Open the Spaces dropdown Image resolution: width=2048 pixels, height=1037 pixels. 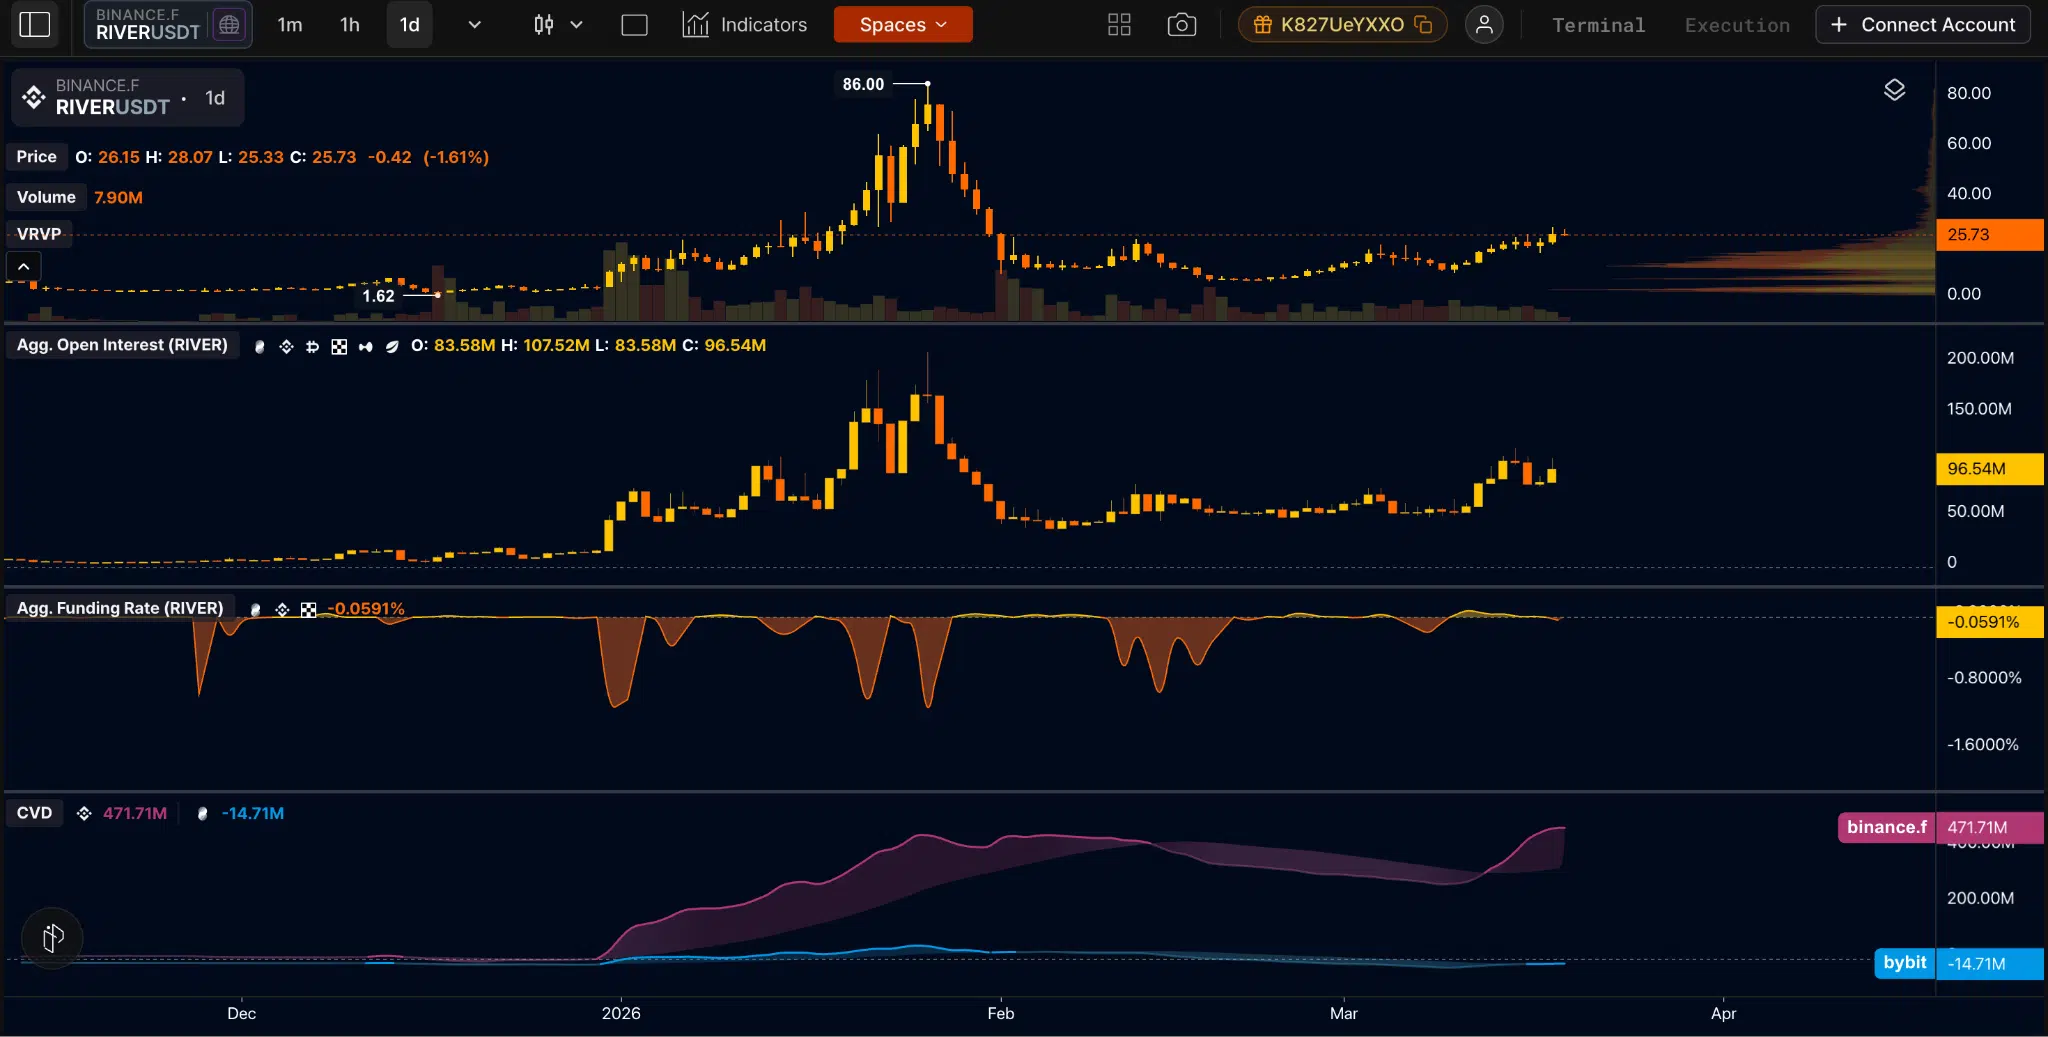(901, 24)
